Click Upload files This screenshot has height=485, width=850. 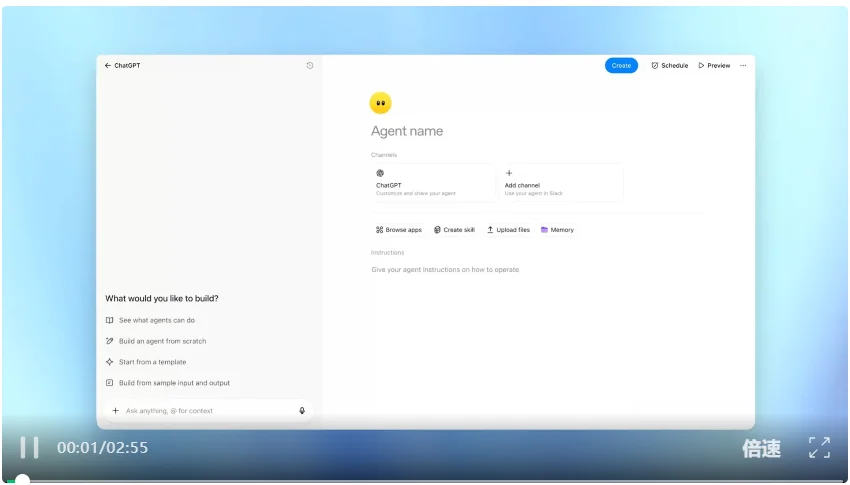pos(508,230)
